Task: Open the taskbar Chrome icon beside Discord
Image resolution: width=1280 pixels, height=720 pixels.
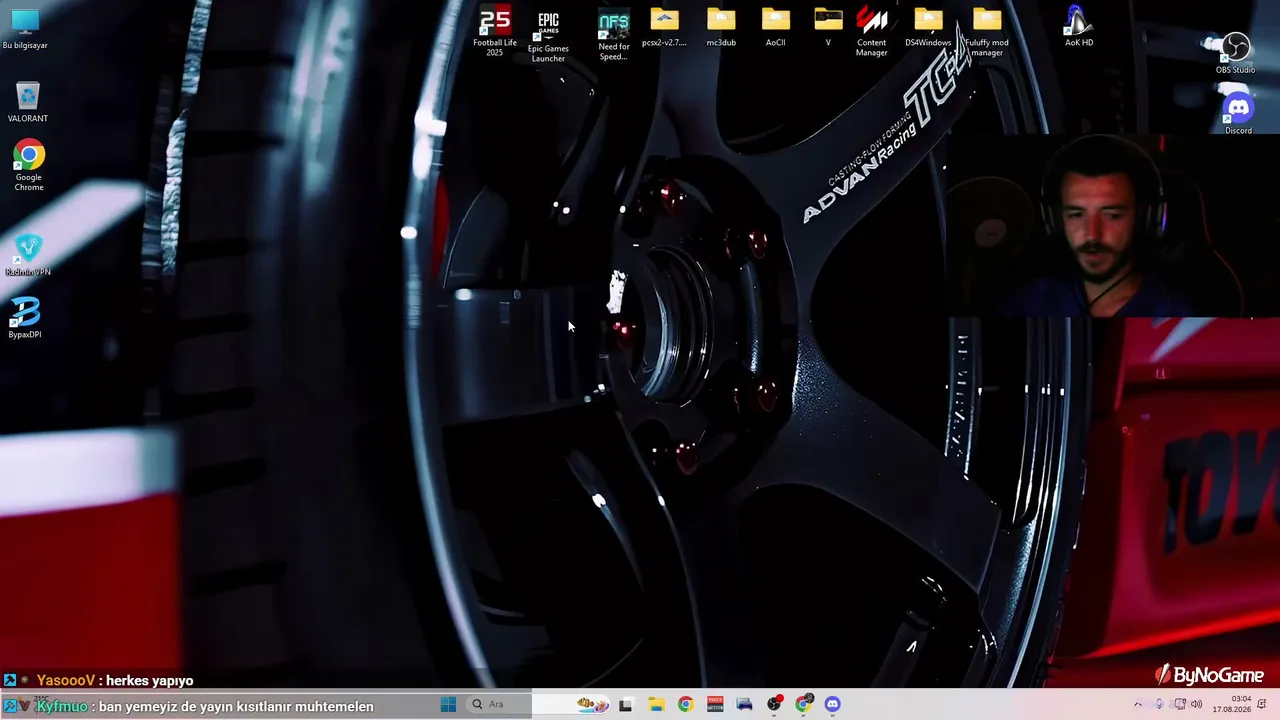Action: pos(803,704)
